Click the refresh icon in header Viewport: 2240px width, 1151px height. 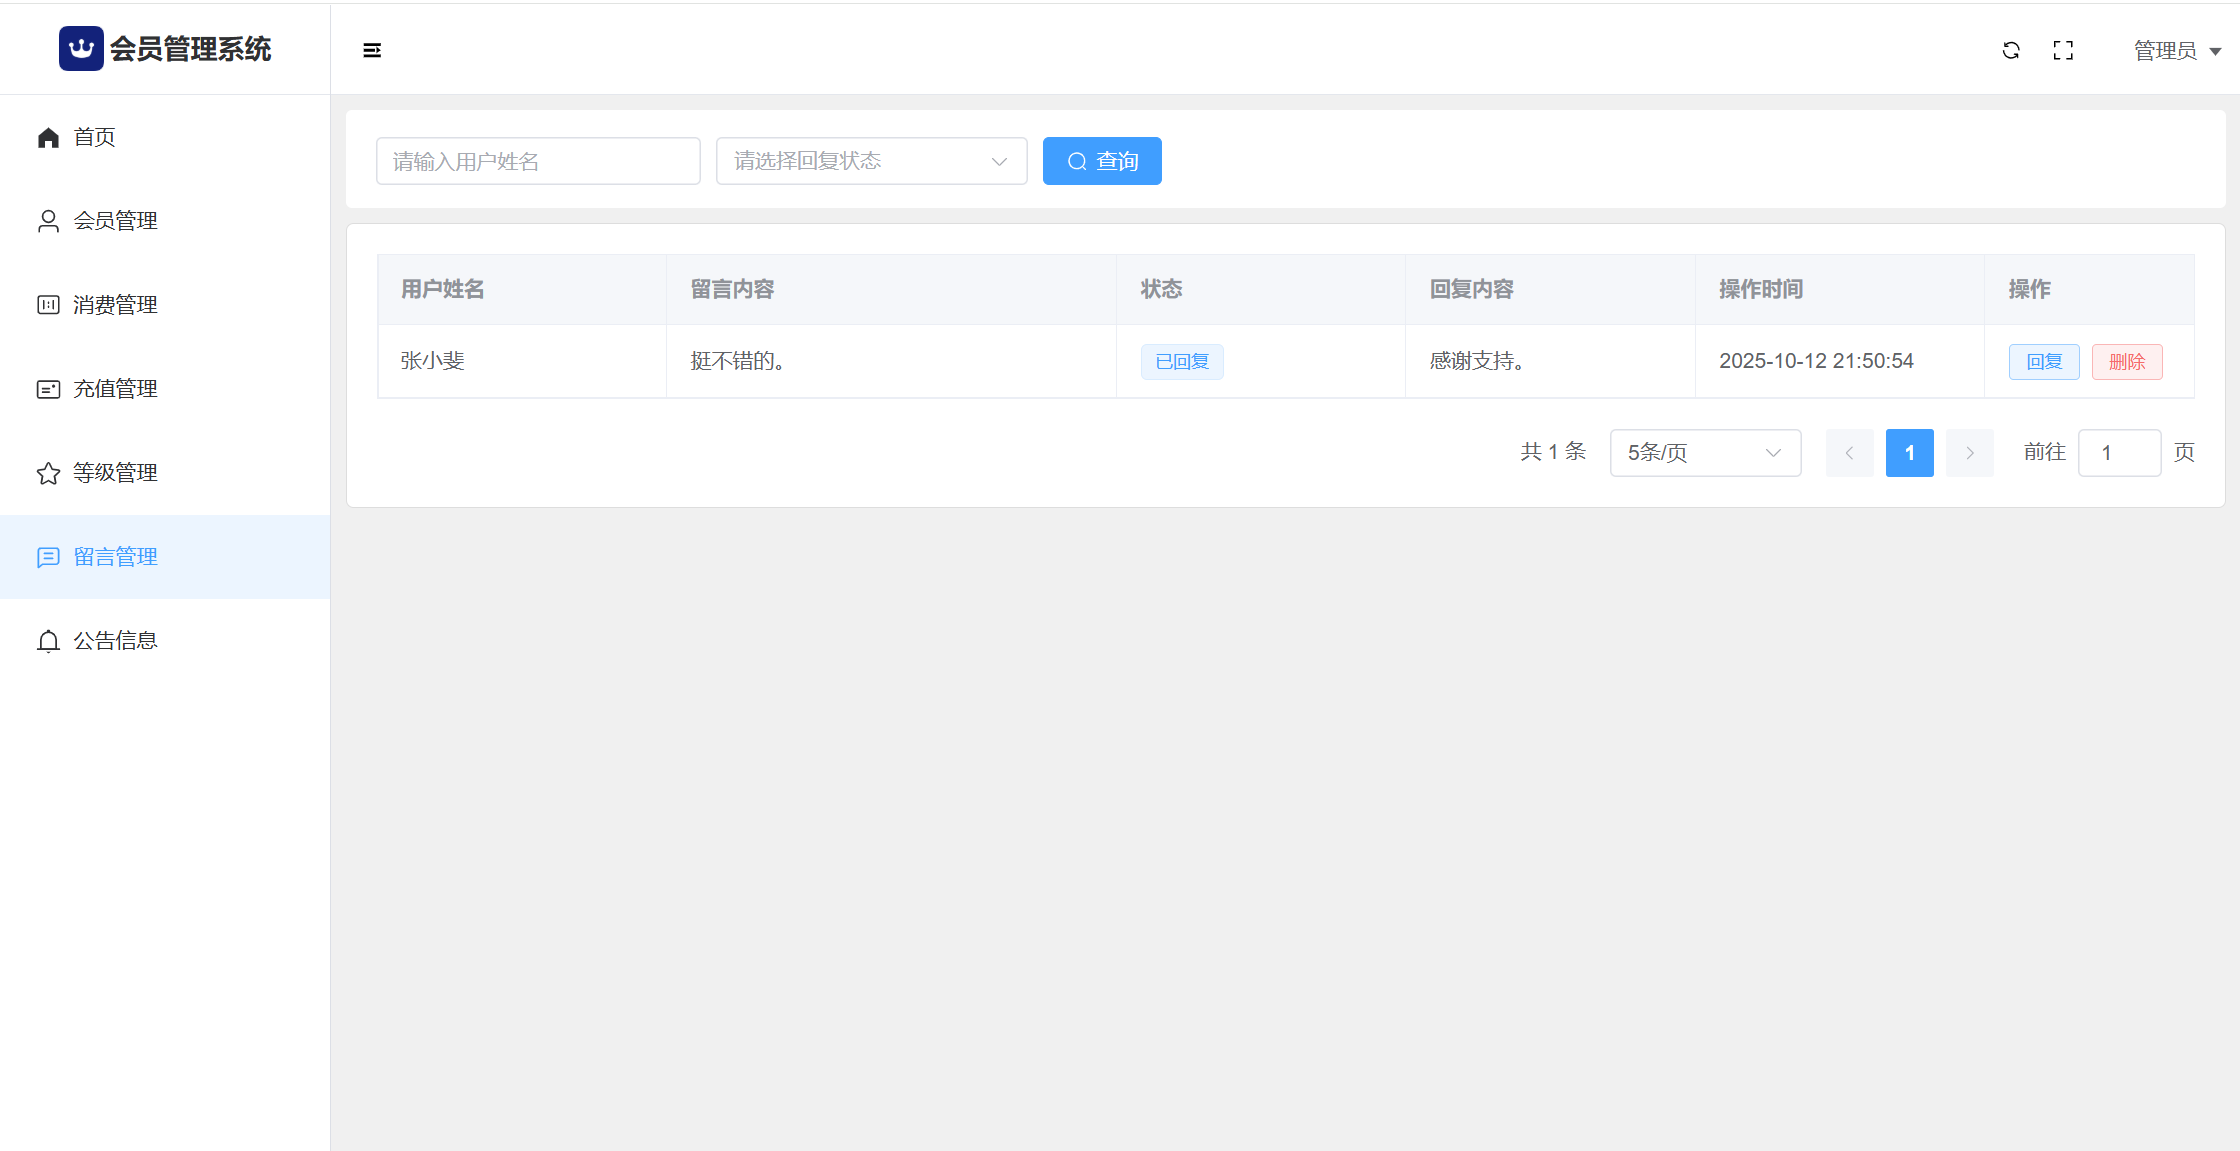pyautogui.click(x=2011, y=50)
